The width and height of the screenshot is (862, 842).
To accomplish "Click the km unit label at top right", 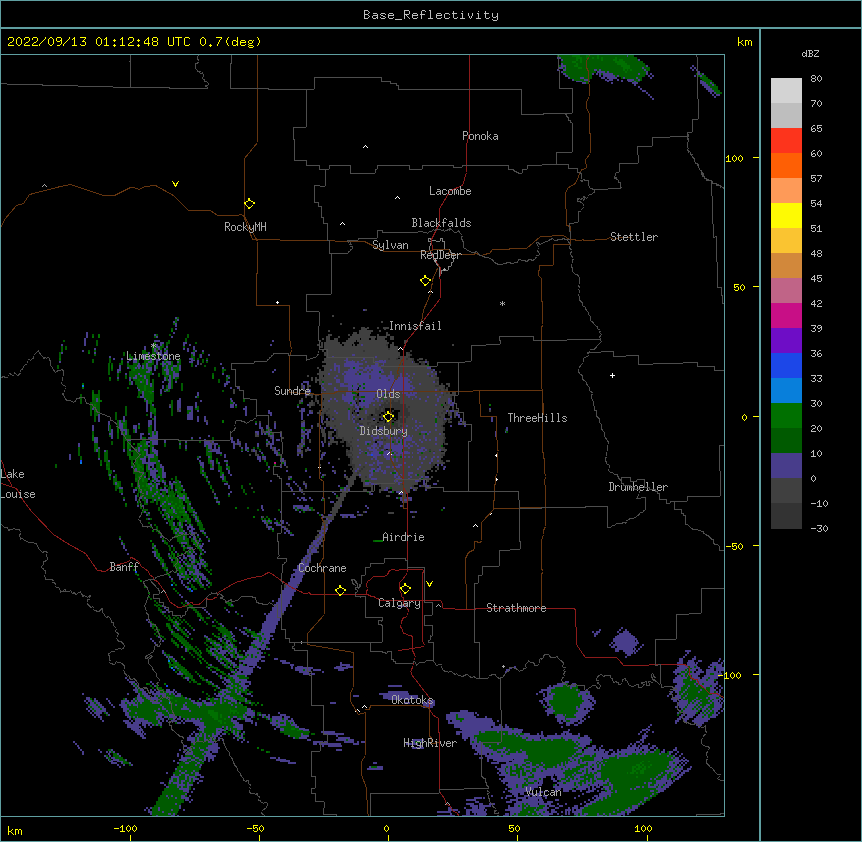I will (744, 42).
